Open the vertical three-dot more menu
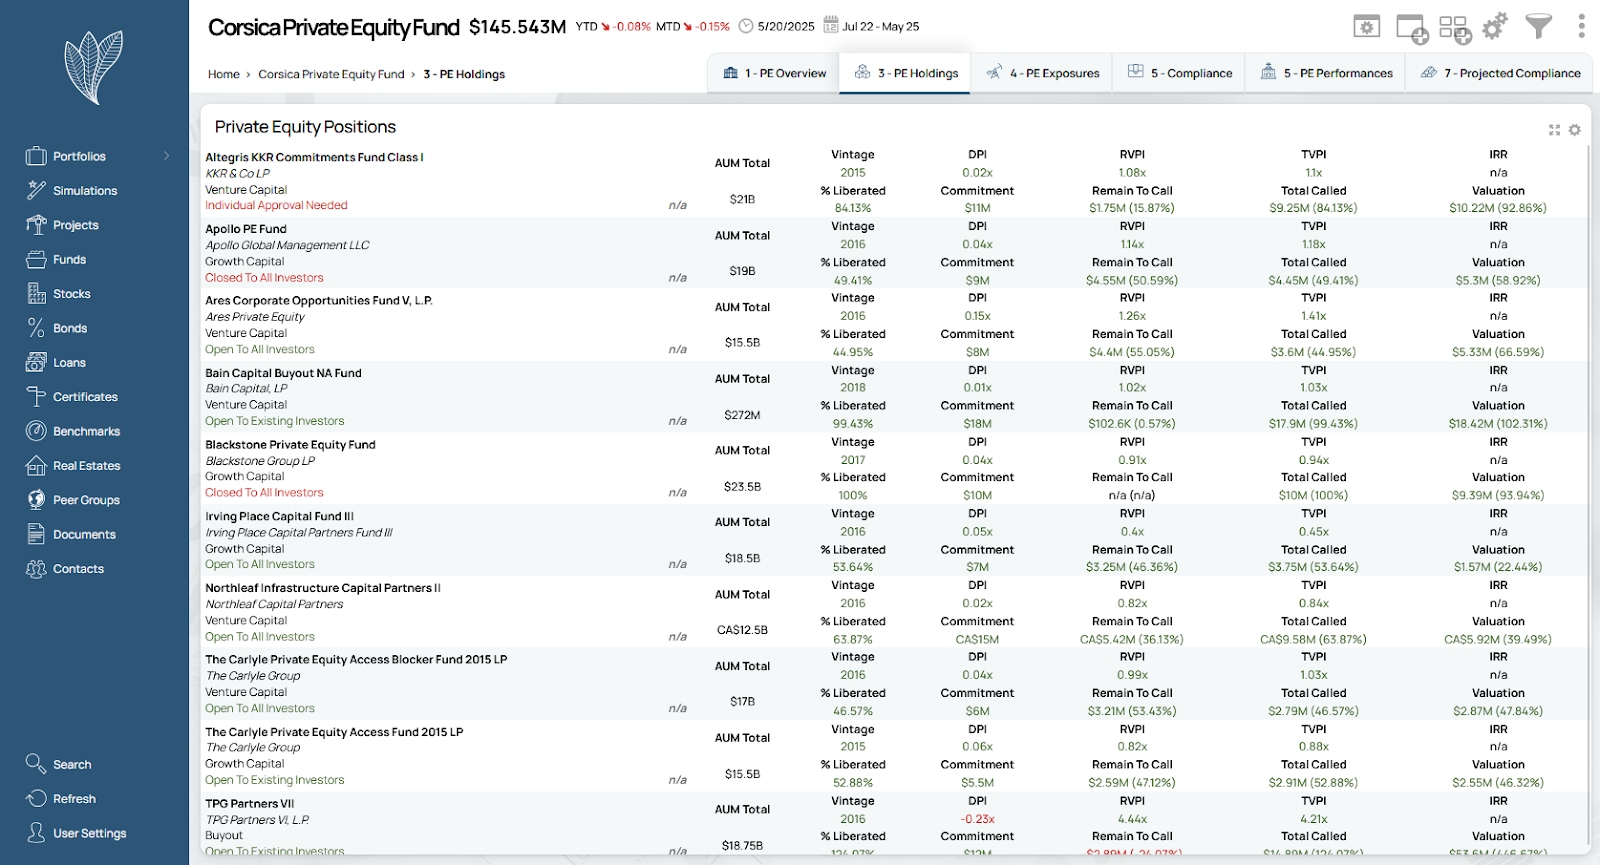This screenshot has height=865, width=1600. (1581, 26)
